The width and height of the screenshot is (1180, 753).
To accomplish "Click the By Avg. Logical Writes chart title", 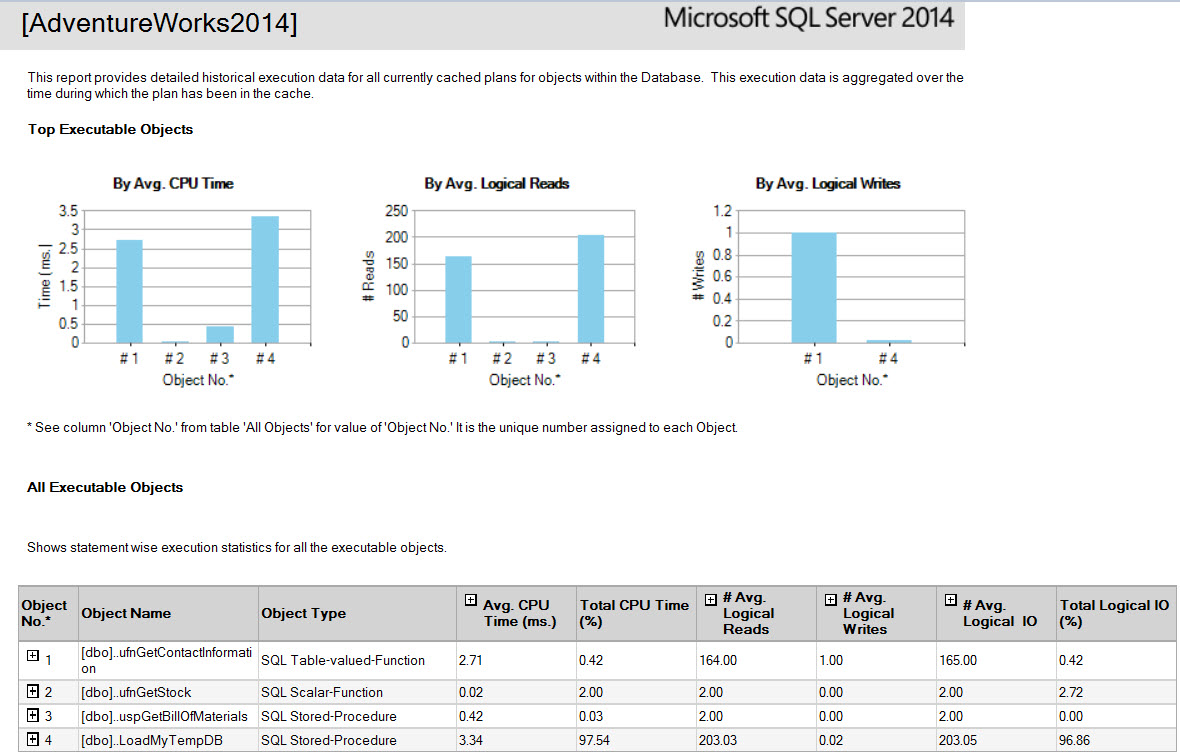I will coord(828,184).
